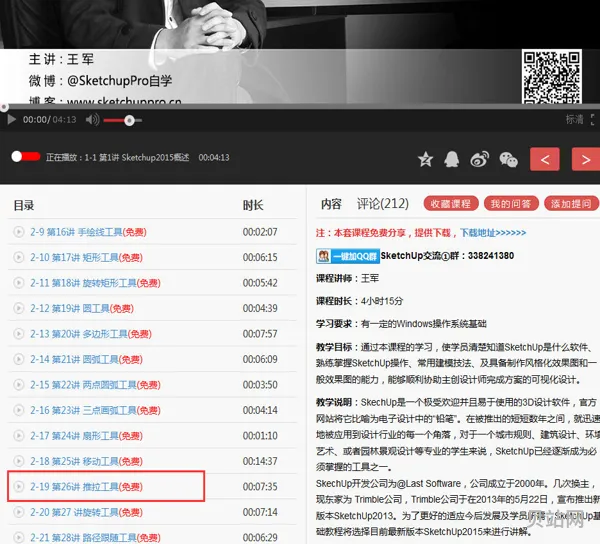Open lesson 2-19 第26讲 推拉工具
600x544 pixels.
tap(86, 487)
